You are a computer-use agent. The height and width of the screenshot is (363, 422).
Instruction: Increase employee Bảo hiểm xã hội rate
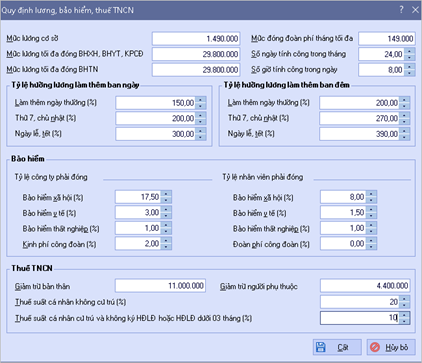click(x=371, y=194)
